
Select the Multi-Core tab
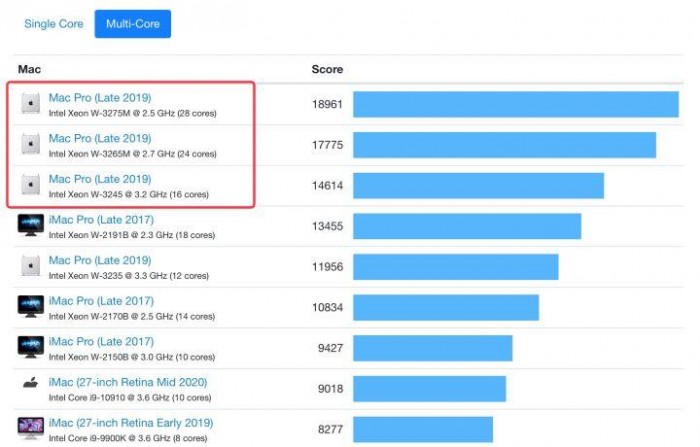point(133,24)
